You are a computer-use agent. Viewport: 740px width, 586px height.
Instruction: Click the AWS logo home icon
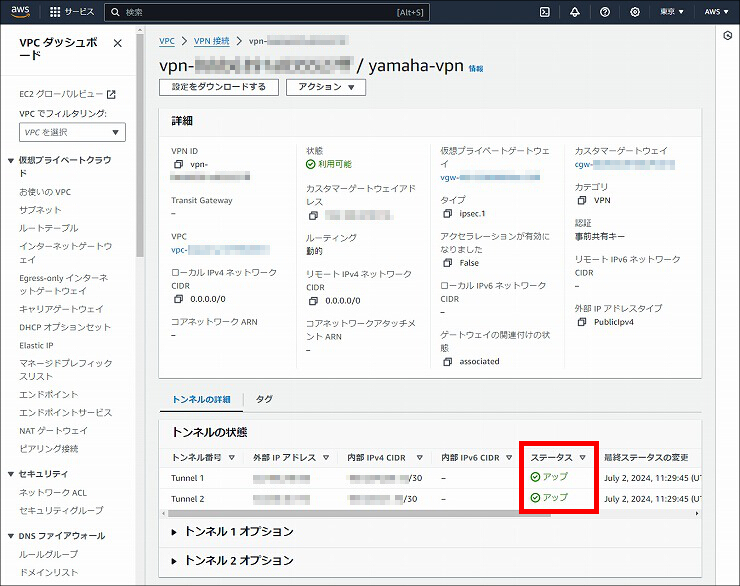(20, 12)
